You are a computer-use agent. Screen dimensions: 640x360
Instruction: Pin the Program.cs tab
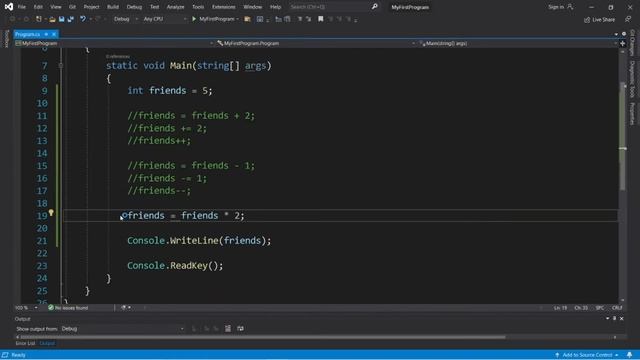point(46,34)
